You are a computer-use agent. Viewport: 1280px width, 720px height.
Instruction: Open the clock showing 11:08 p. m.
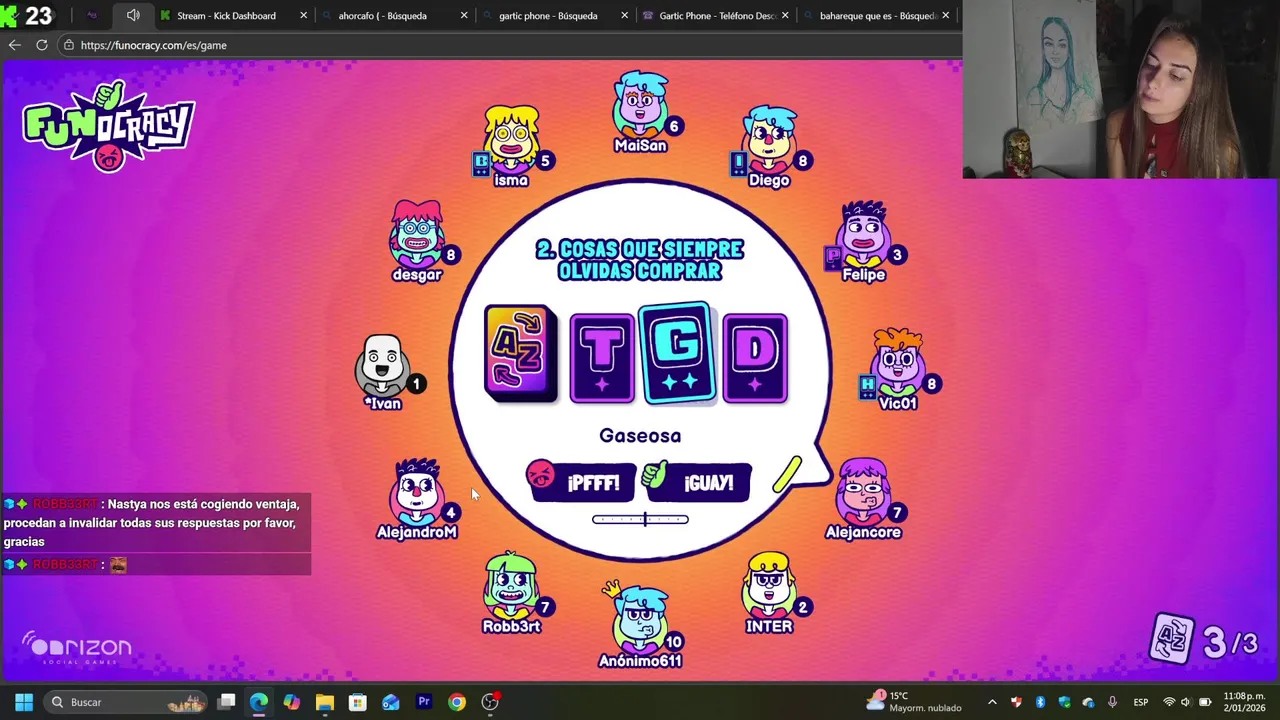[x=1244, y=701]
